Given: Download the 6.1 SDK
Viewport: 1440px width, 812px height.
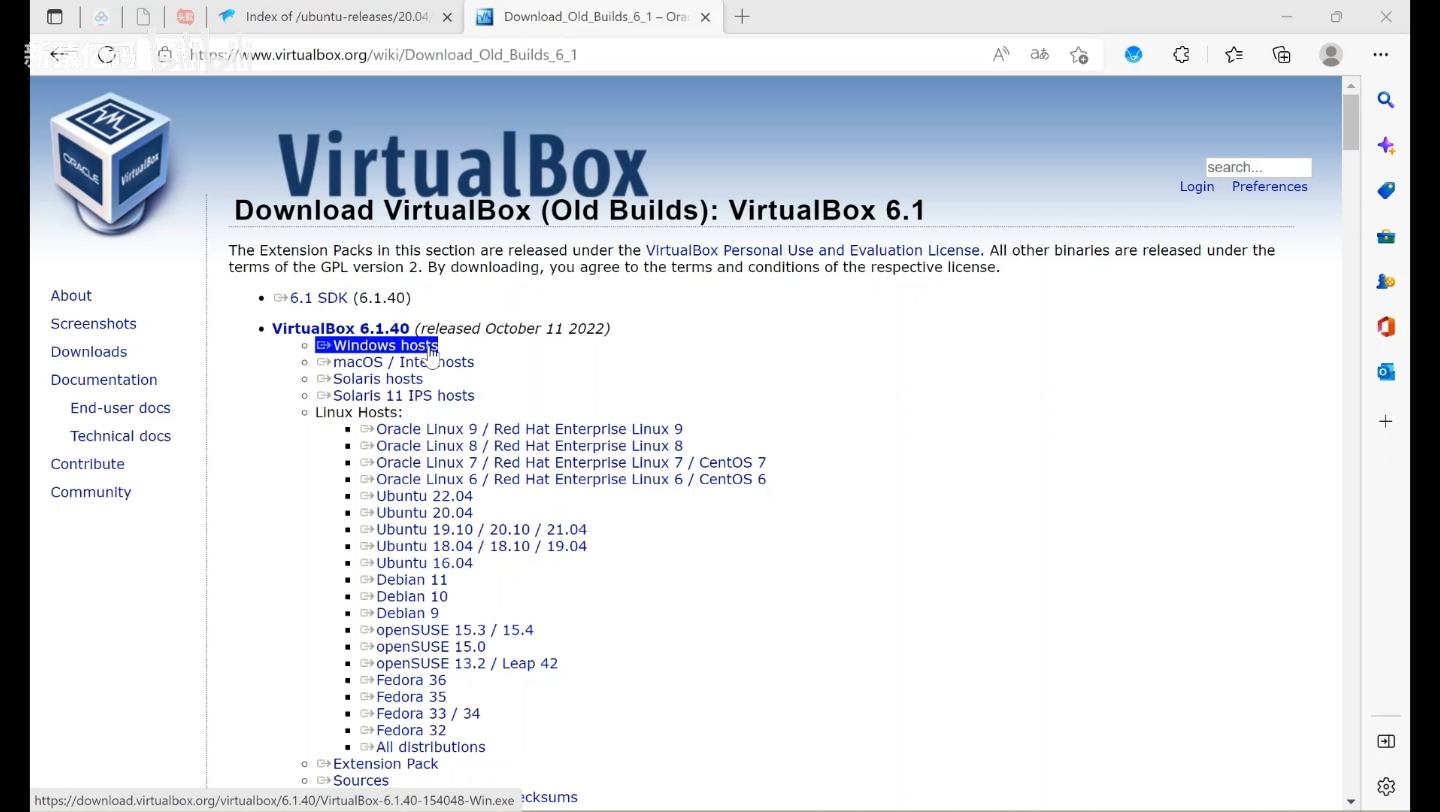Looking at the screenshot, I should (310, 298).
